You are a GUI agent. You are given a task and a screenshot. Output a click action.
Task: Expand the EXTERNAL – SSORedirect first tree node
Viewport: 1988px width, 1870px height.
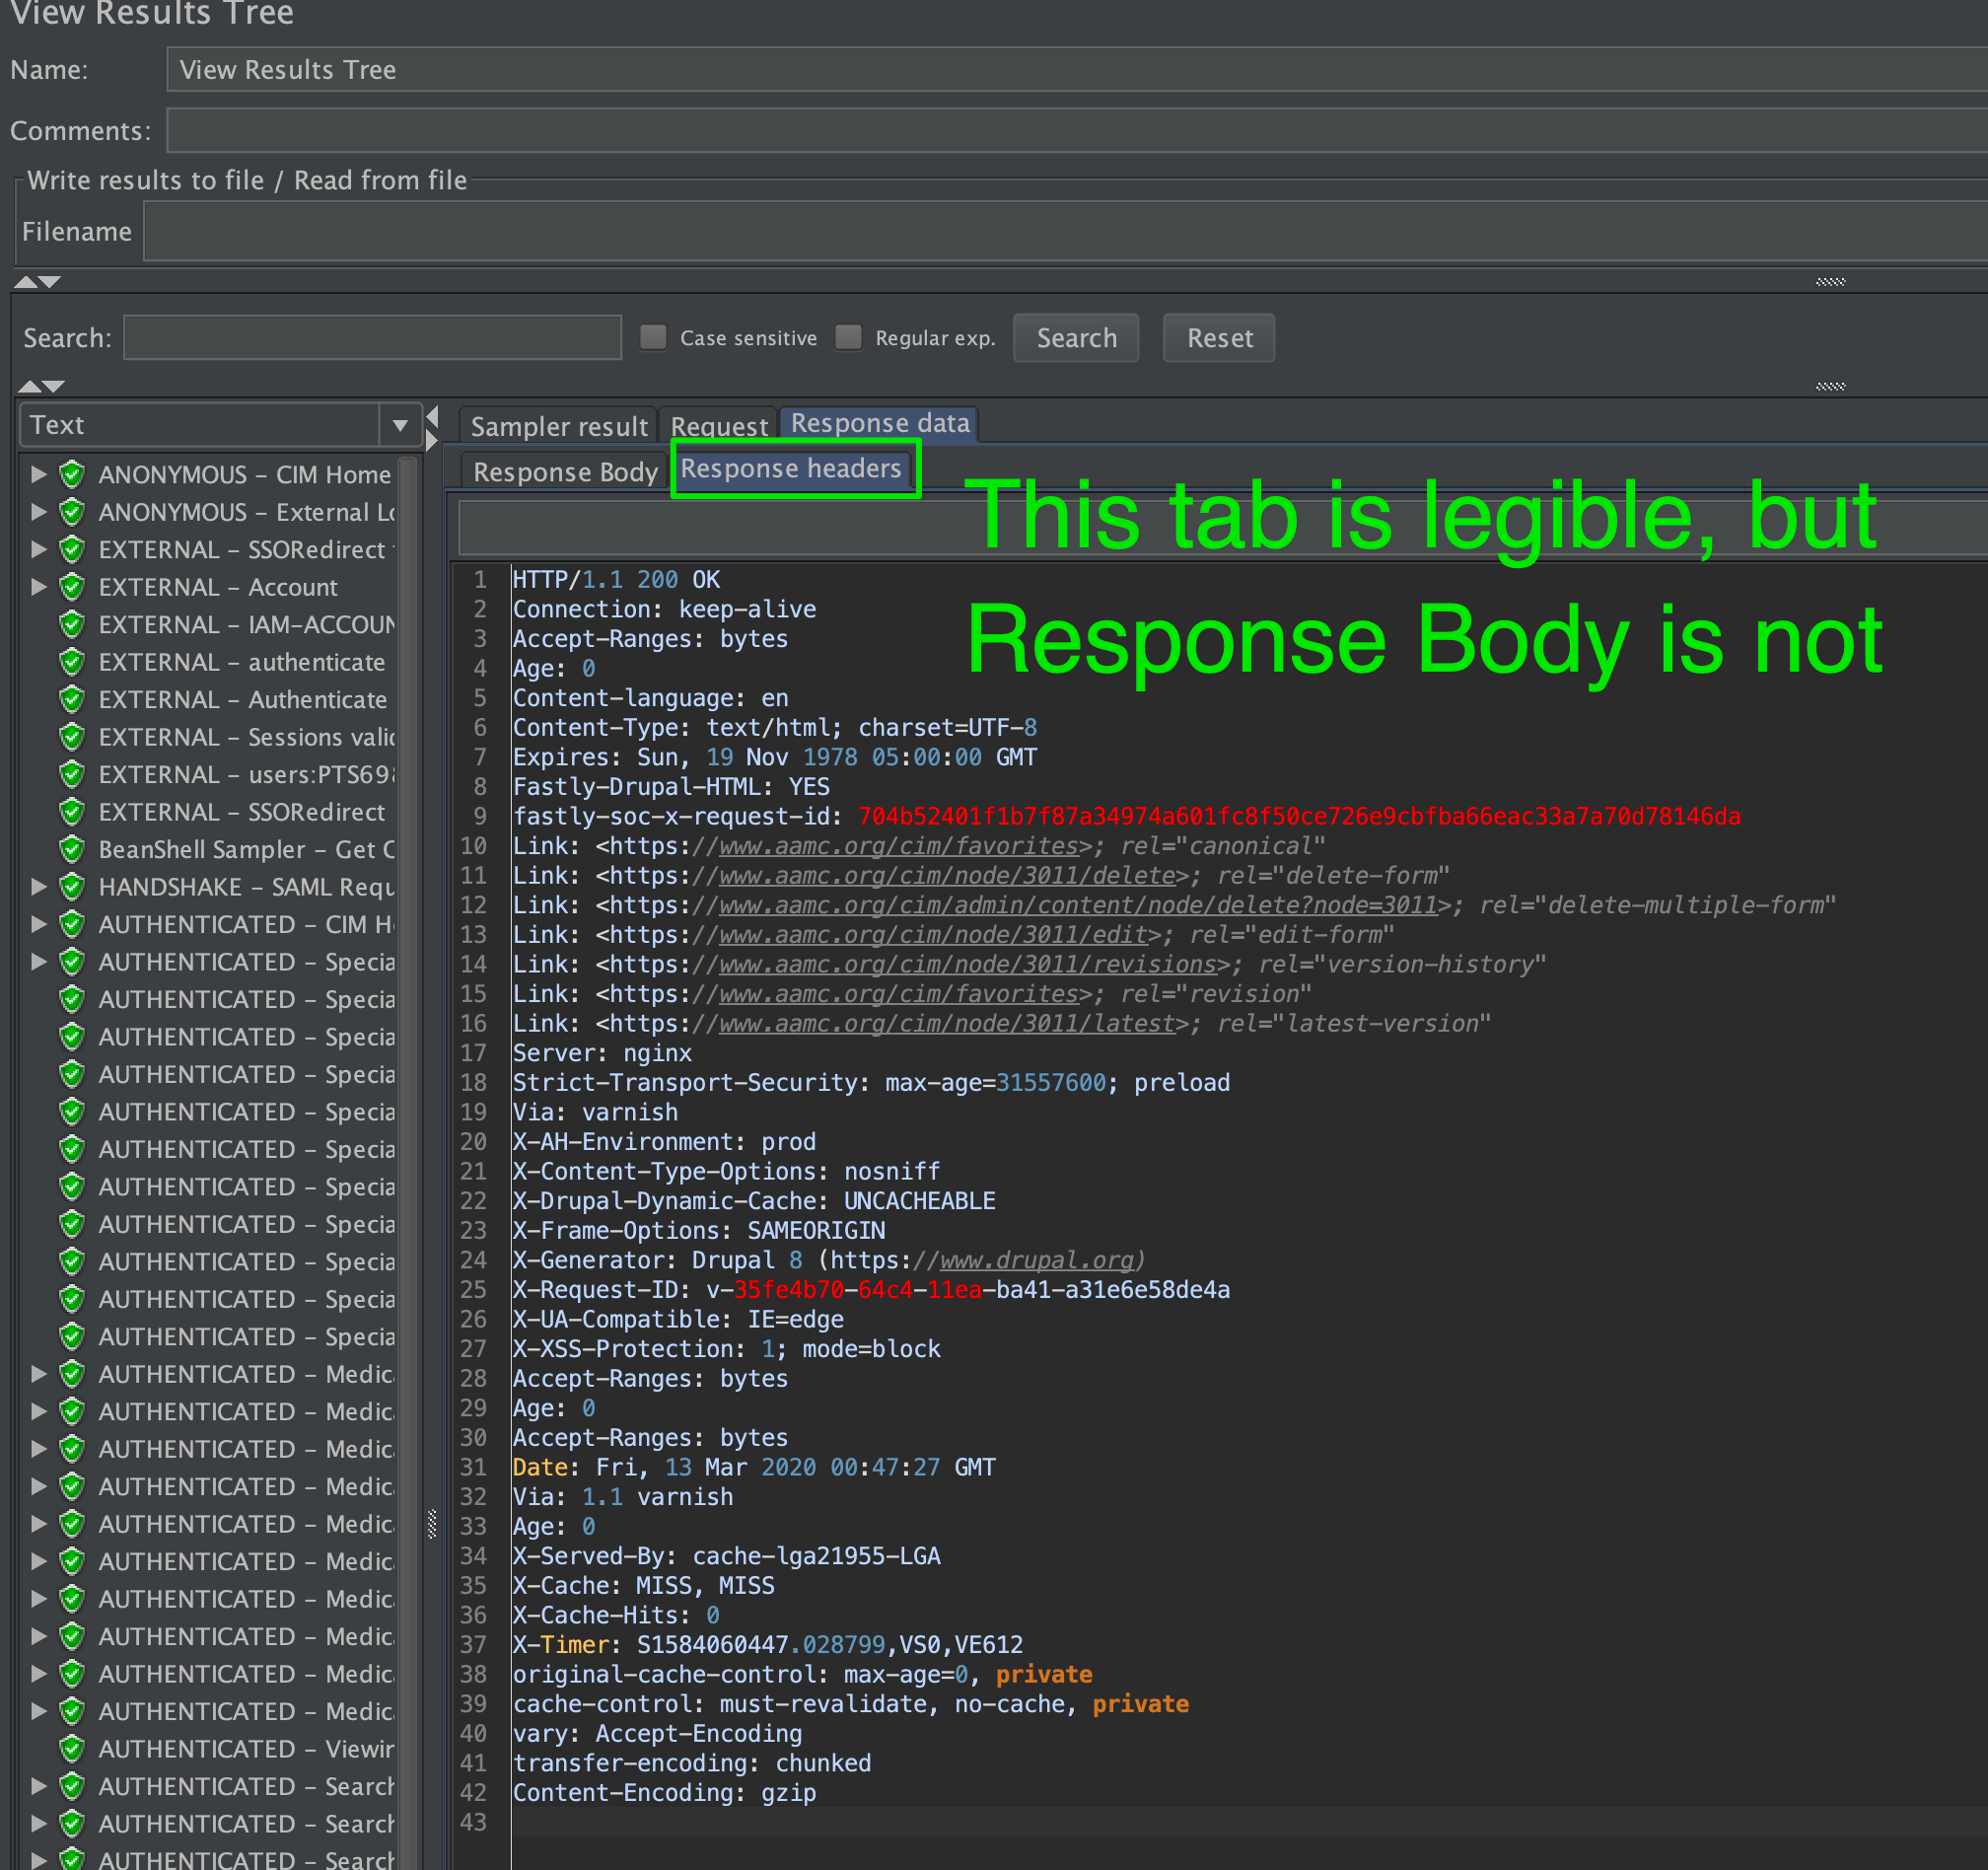click(38, 549)
